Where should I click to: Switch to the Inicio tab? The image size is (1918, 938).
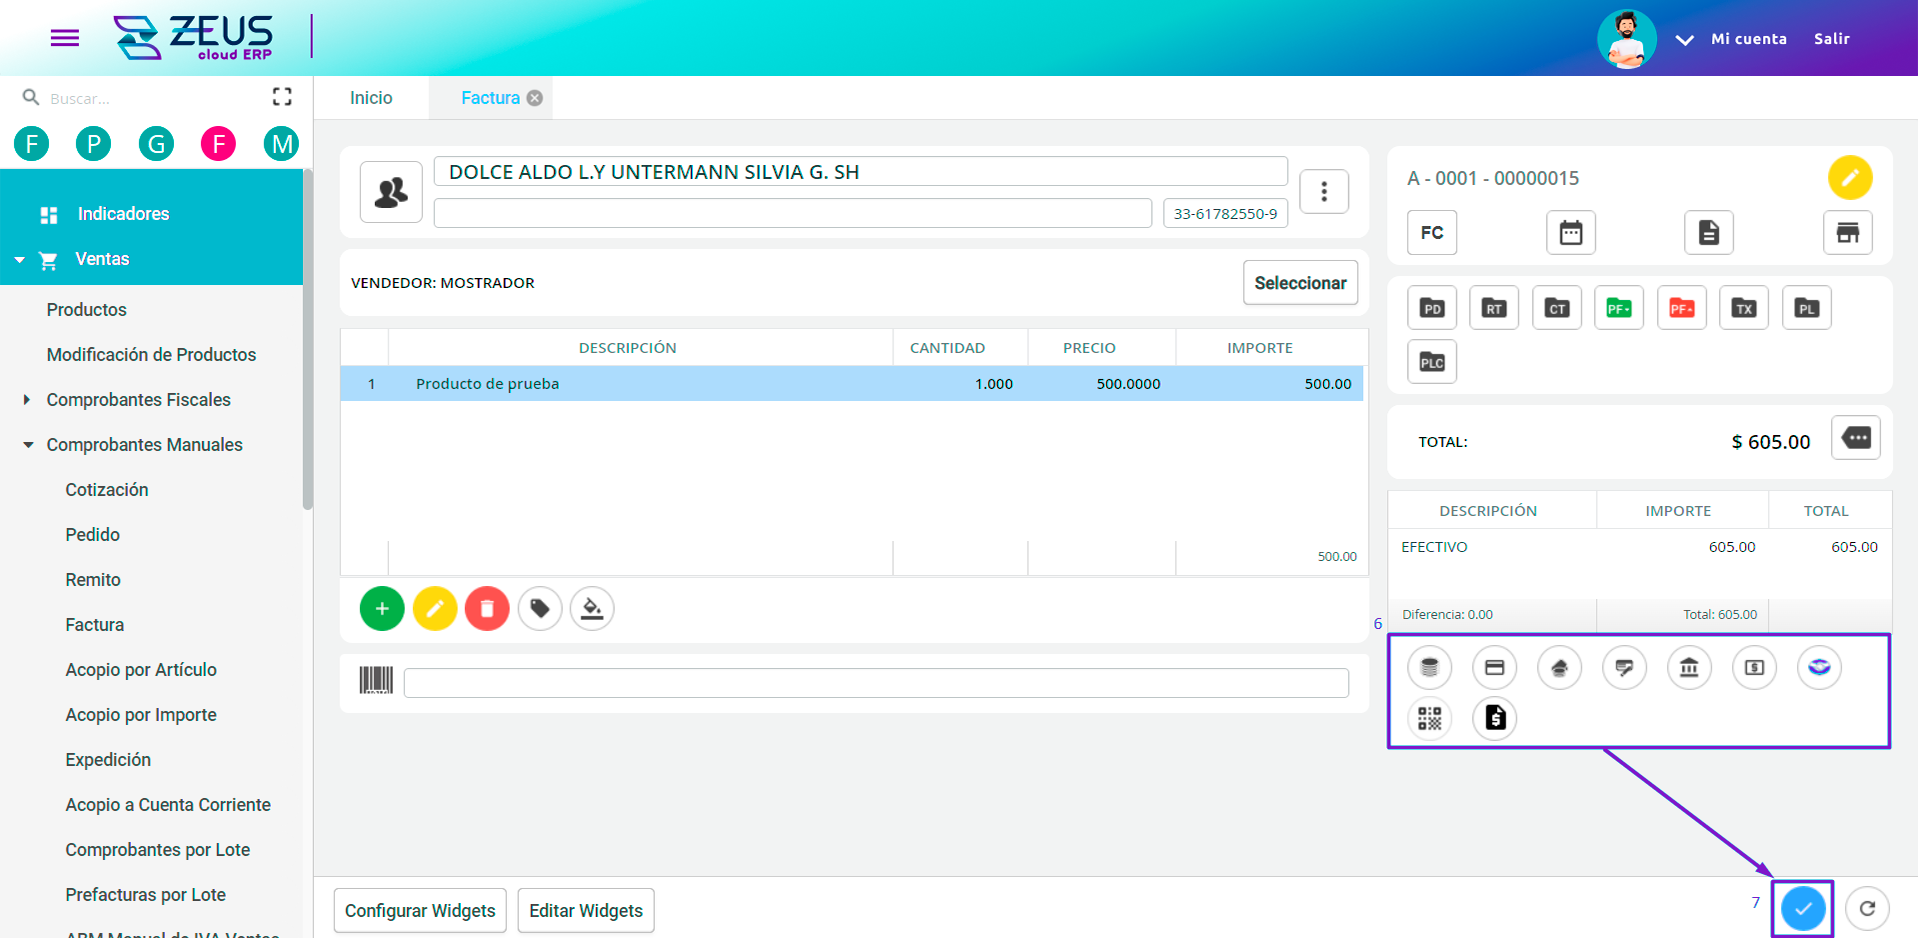coord(370,97)
